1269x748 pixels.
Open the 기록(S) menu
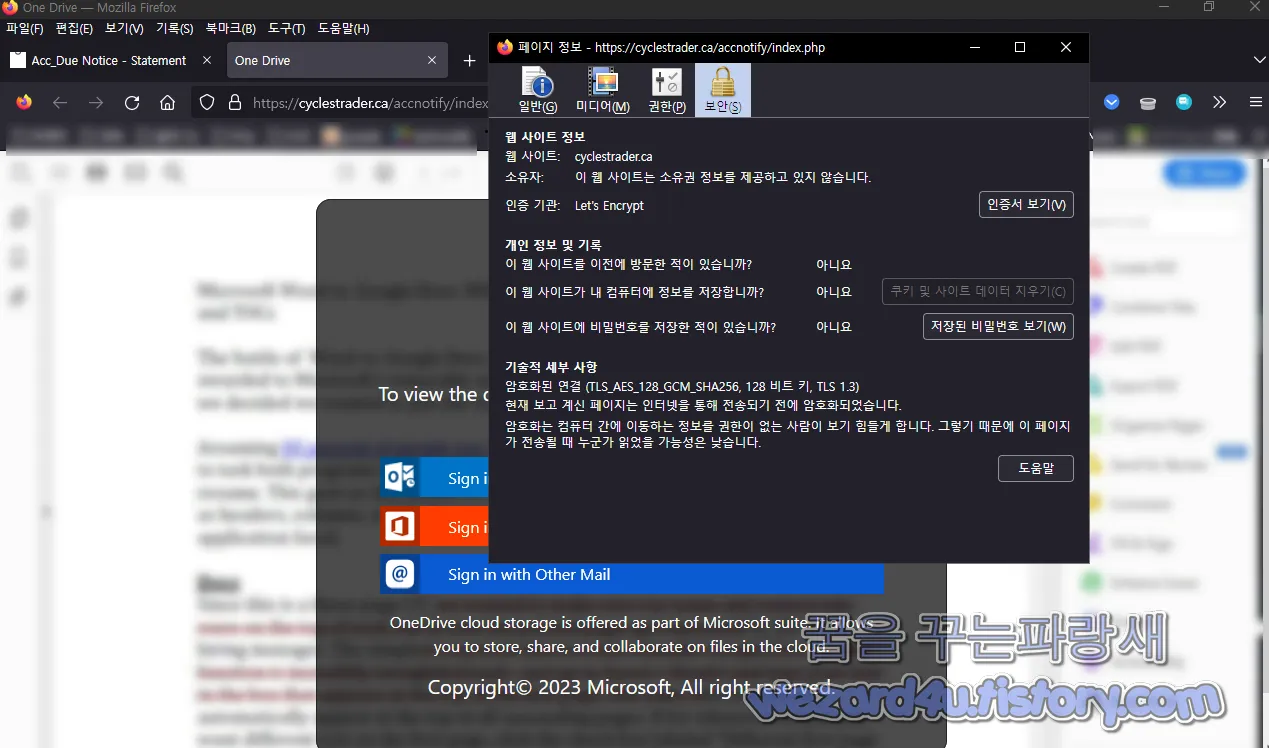click(175, 29)
